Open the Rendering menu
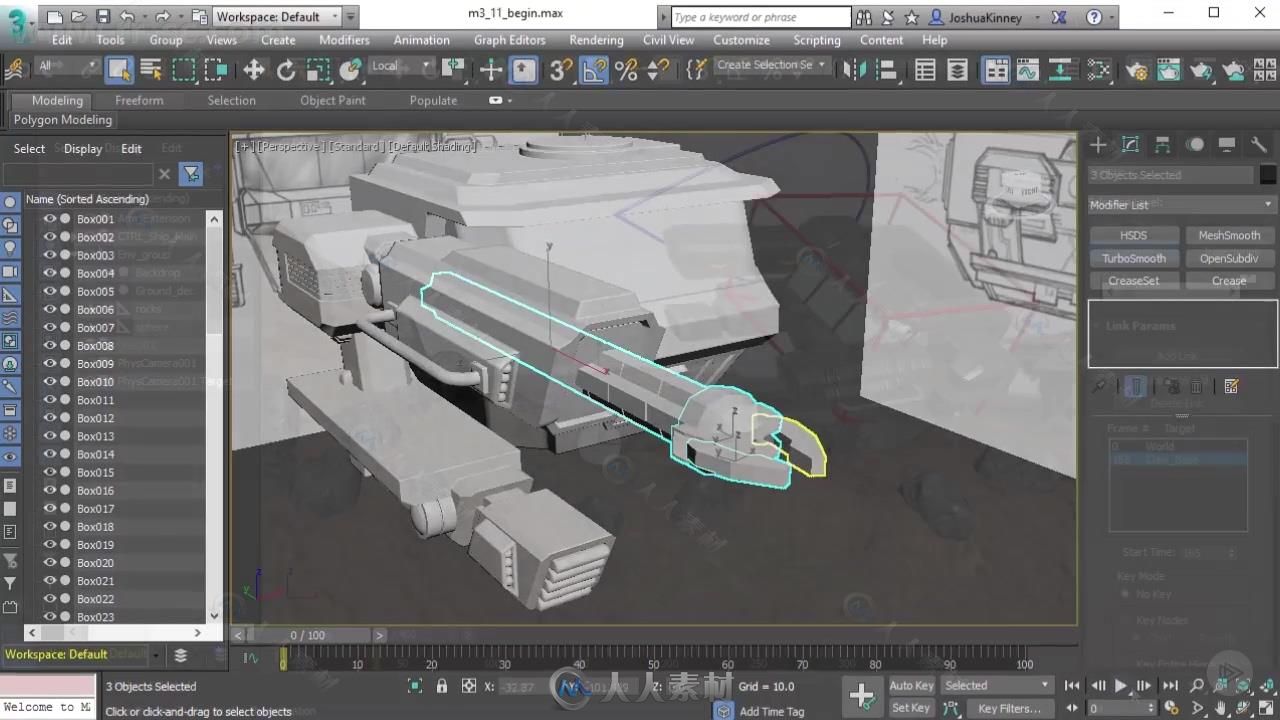 click(x=596, y=40)
